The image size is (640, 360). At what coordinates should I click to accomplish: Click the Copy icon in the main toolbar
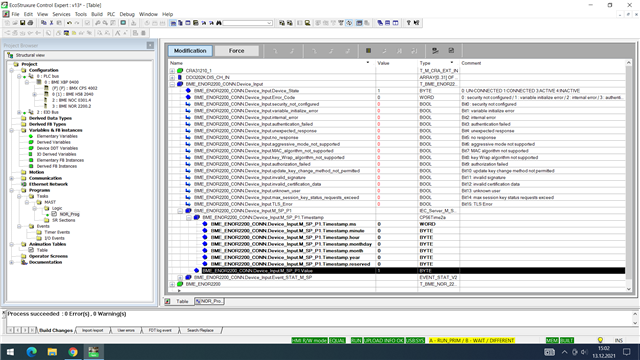44,23
